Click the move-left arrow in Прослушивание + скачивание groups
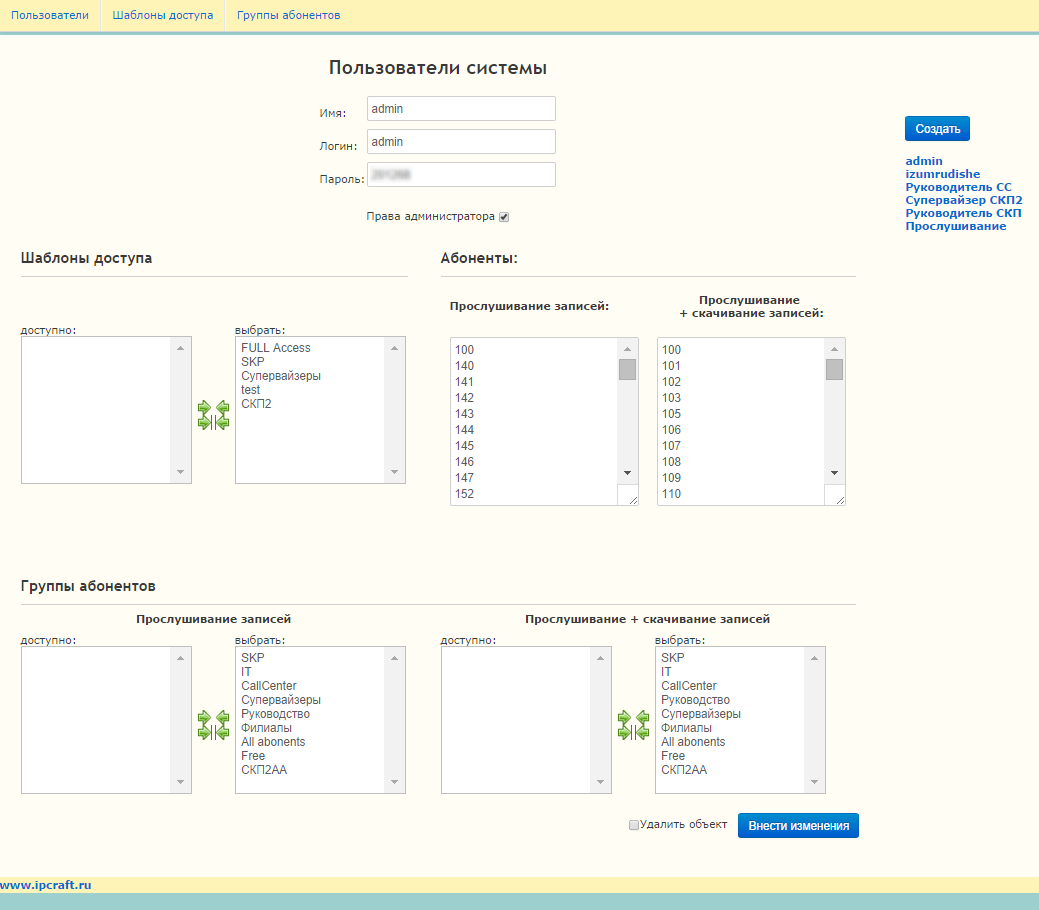The image size is (1039, 910). coord(643,717)
